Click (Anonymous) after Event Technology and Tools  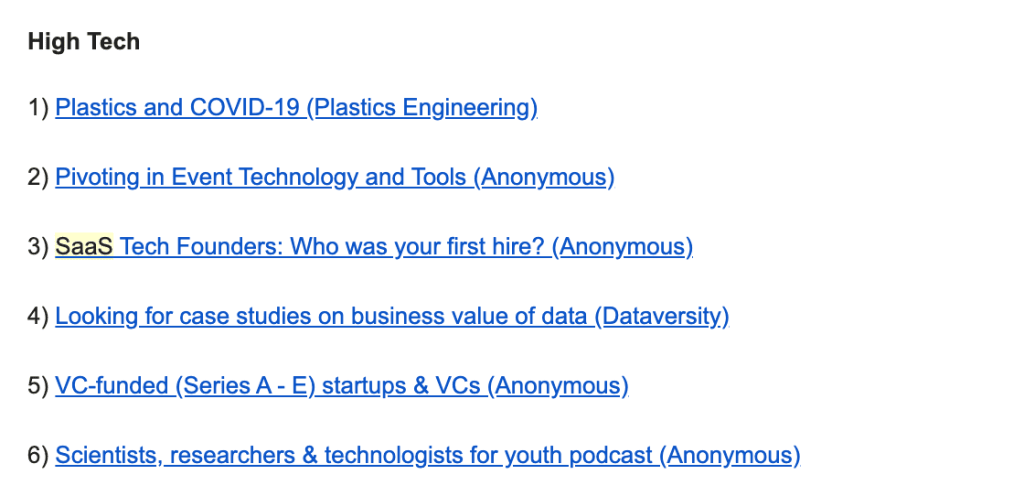click(x=544, y=177)
